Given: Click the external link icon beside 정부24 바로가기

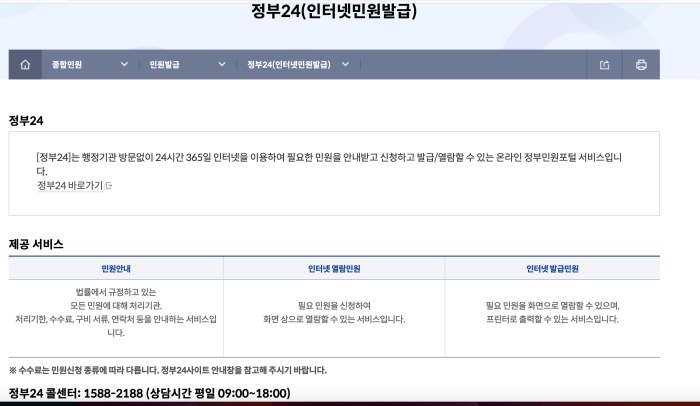Looking at the screenshot, I should [108, 185].
